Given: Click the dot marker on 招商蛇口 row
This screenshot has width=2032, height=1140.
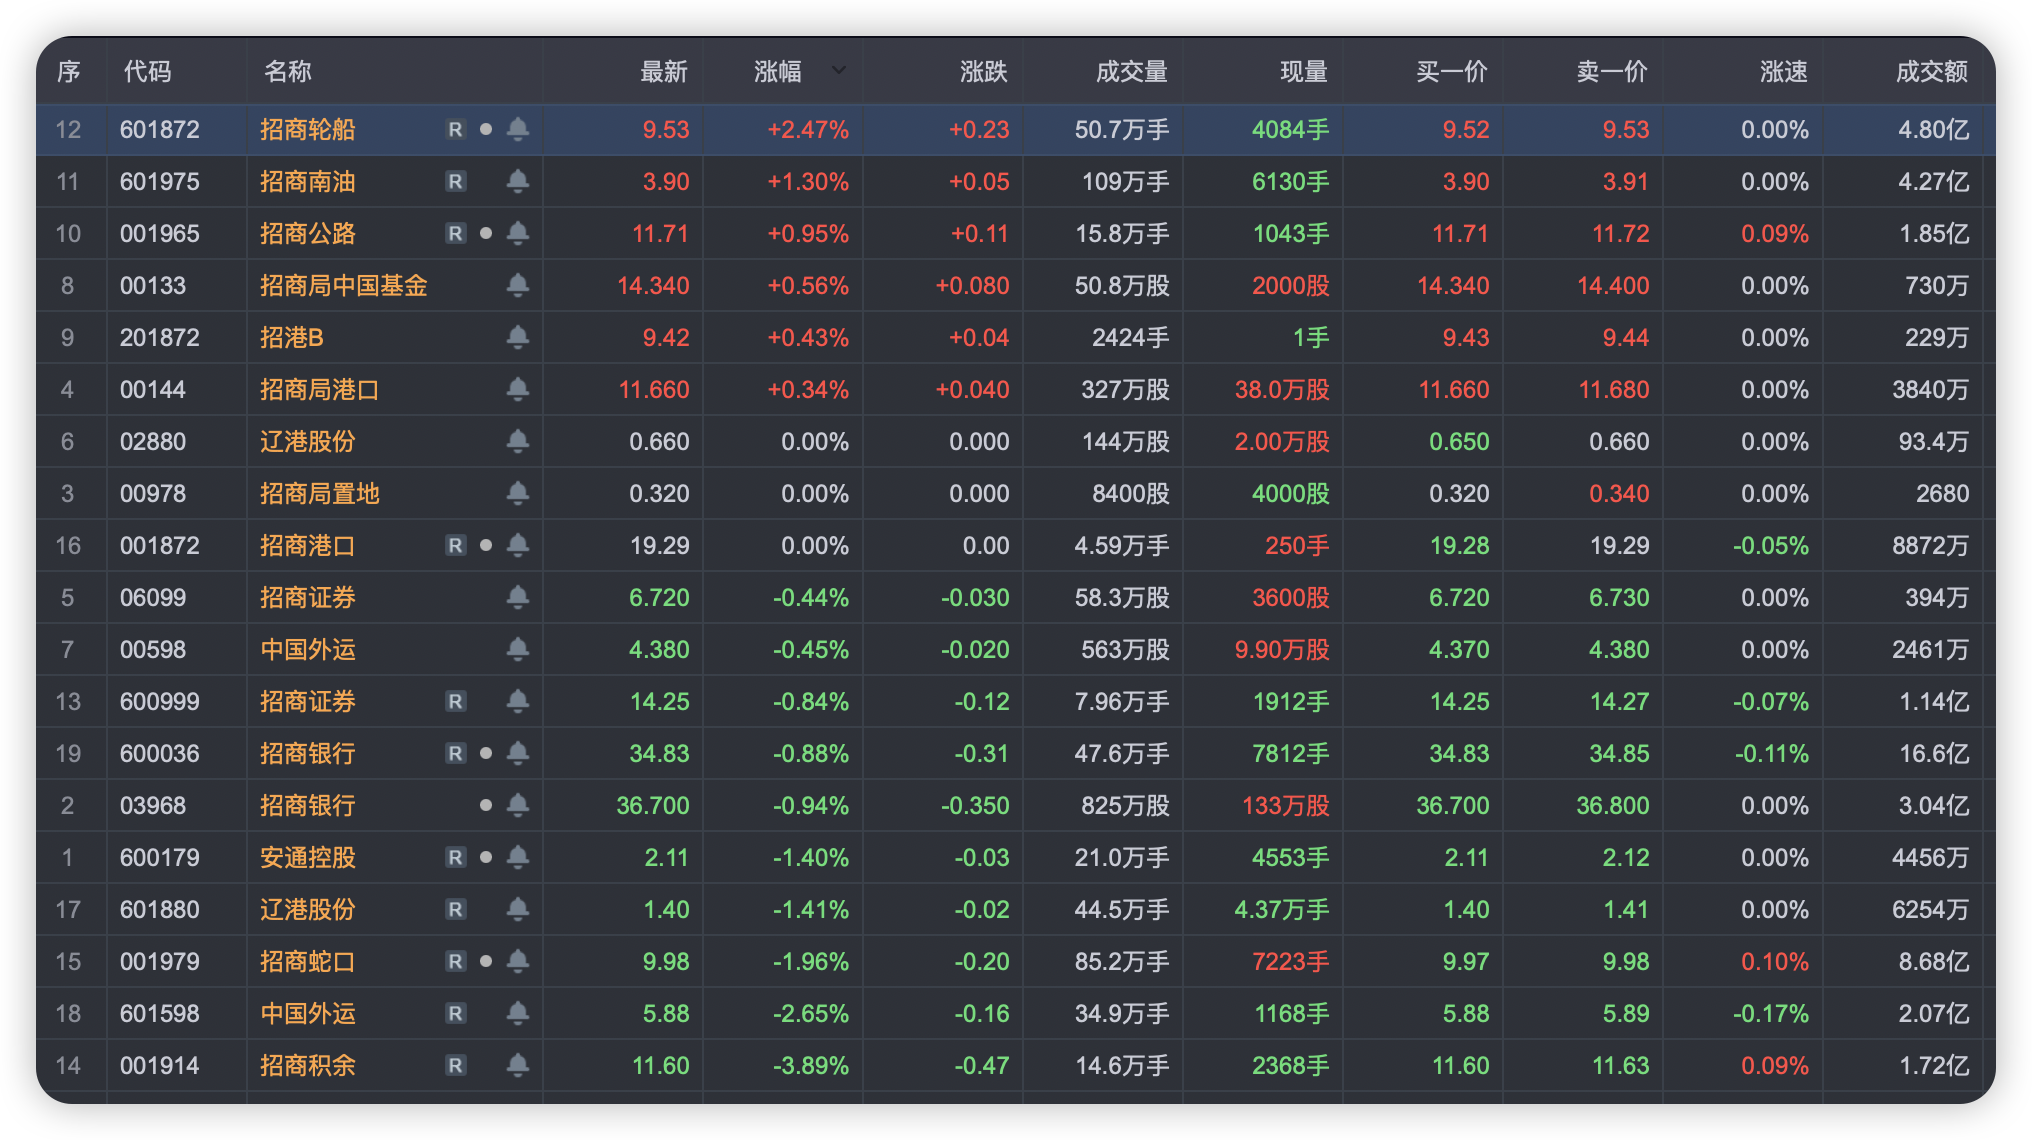Looking at the screenshot, I should 486,961.
